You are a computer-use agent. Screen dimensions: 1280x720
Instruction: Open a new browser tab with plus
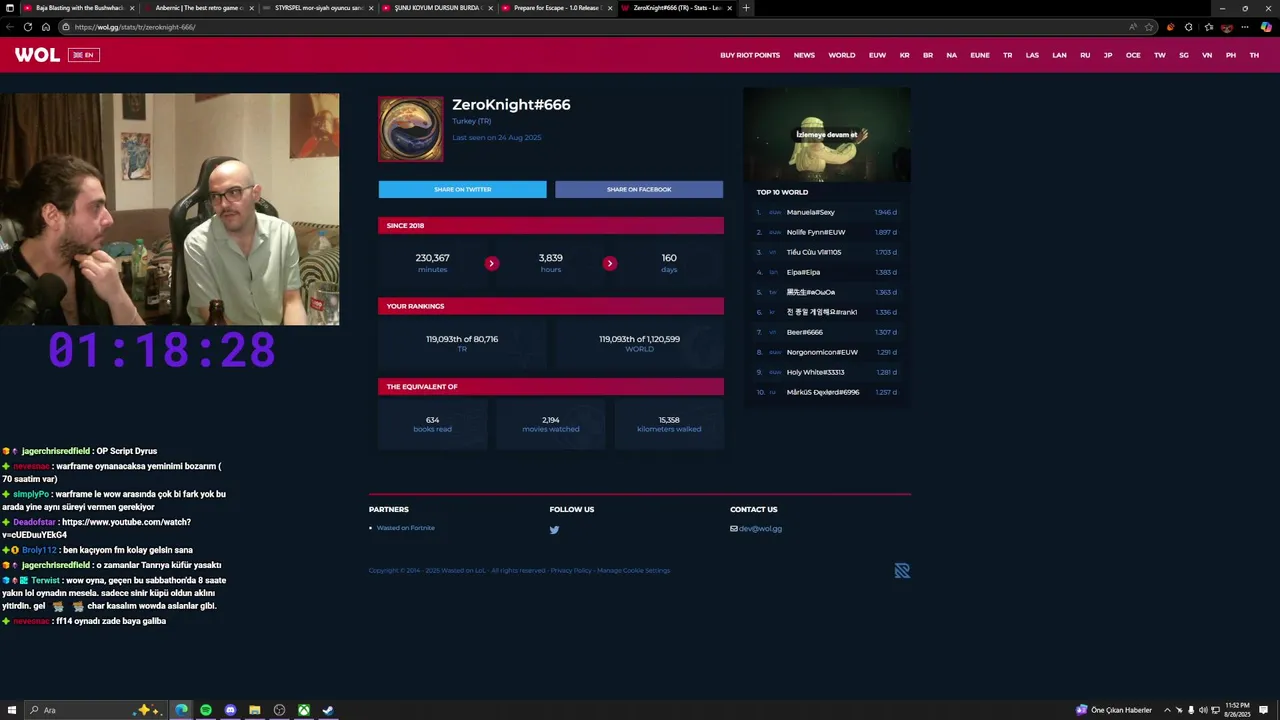pyautogui.click(x=745, y=8)
